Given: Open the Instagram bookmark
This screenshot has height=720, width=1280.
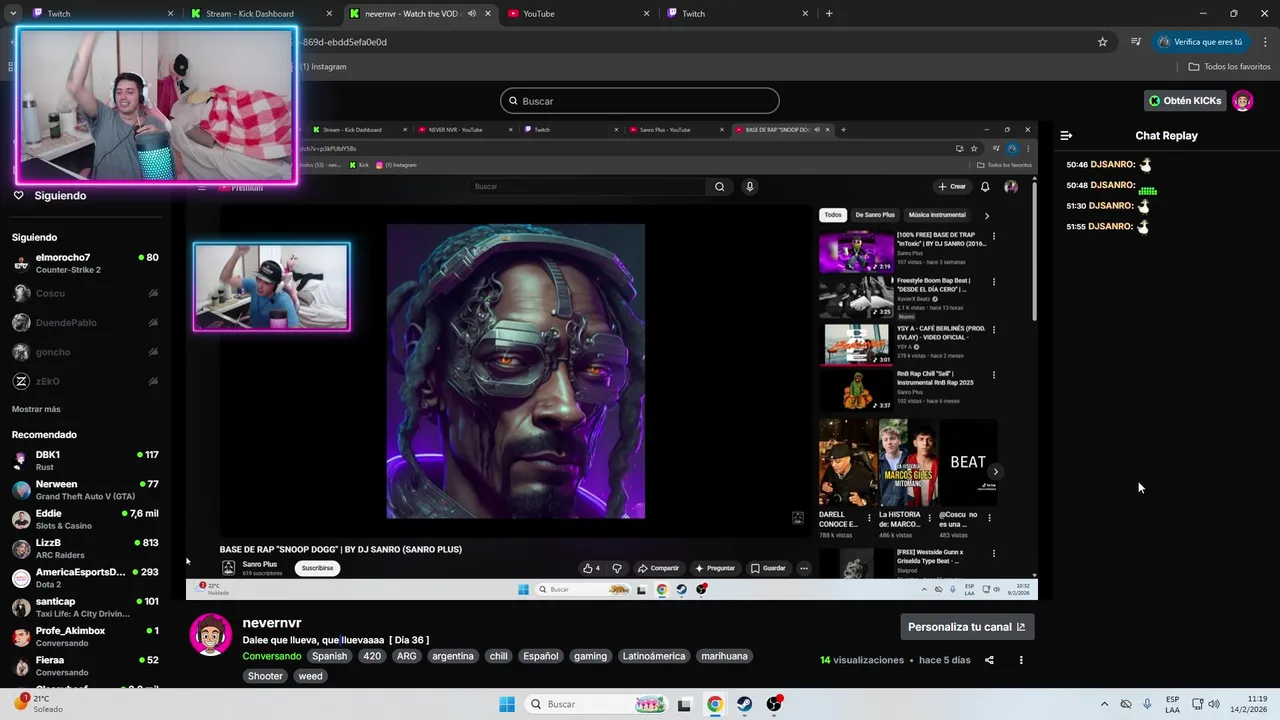Looking at the screenshot, I should click(x=323, y=67).
